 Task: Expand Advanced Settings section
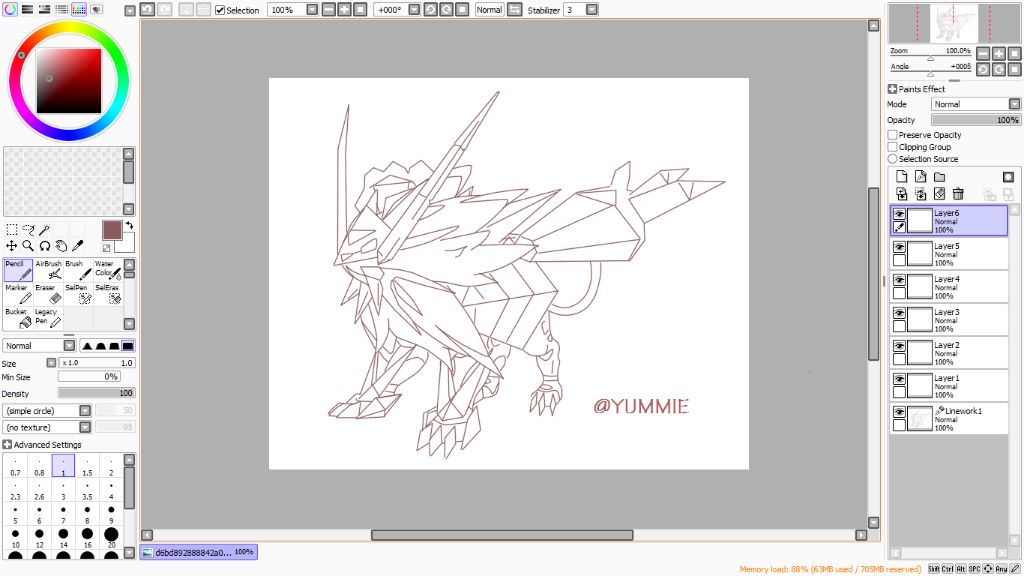7,444
